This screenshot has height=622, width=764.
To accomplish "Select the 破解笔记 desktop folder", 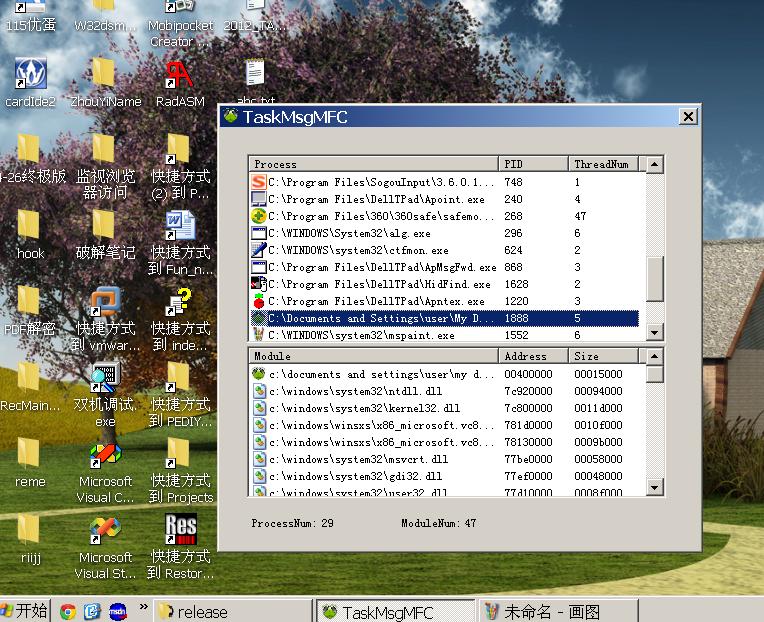I will pyautogui.click(x=105, y=235).
